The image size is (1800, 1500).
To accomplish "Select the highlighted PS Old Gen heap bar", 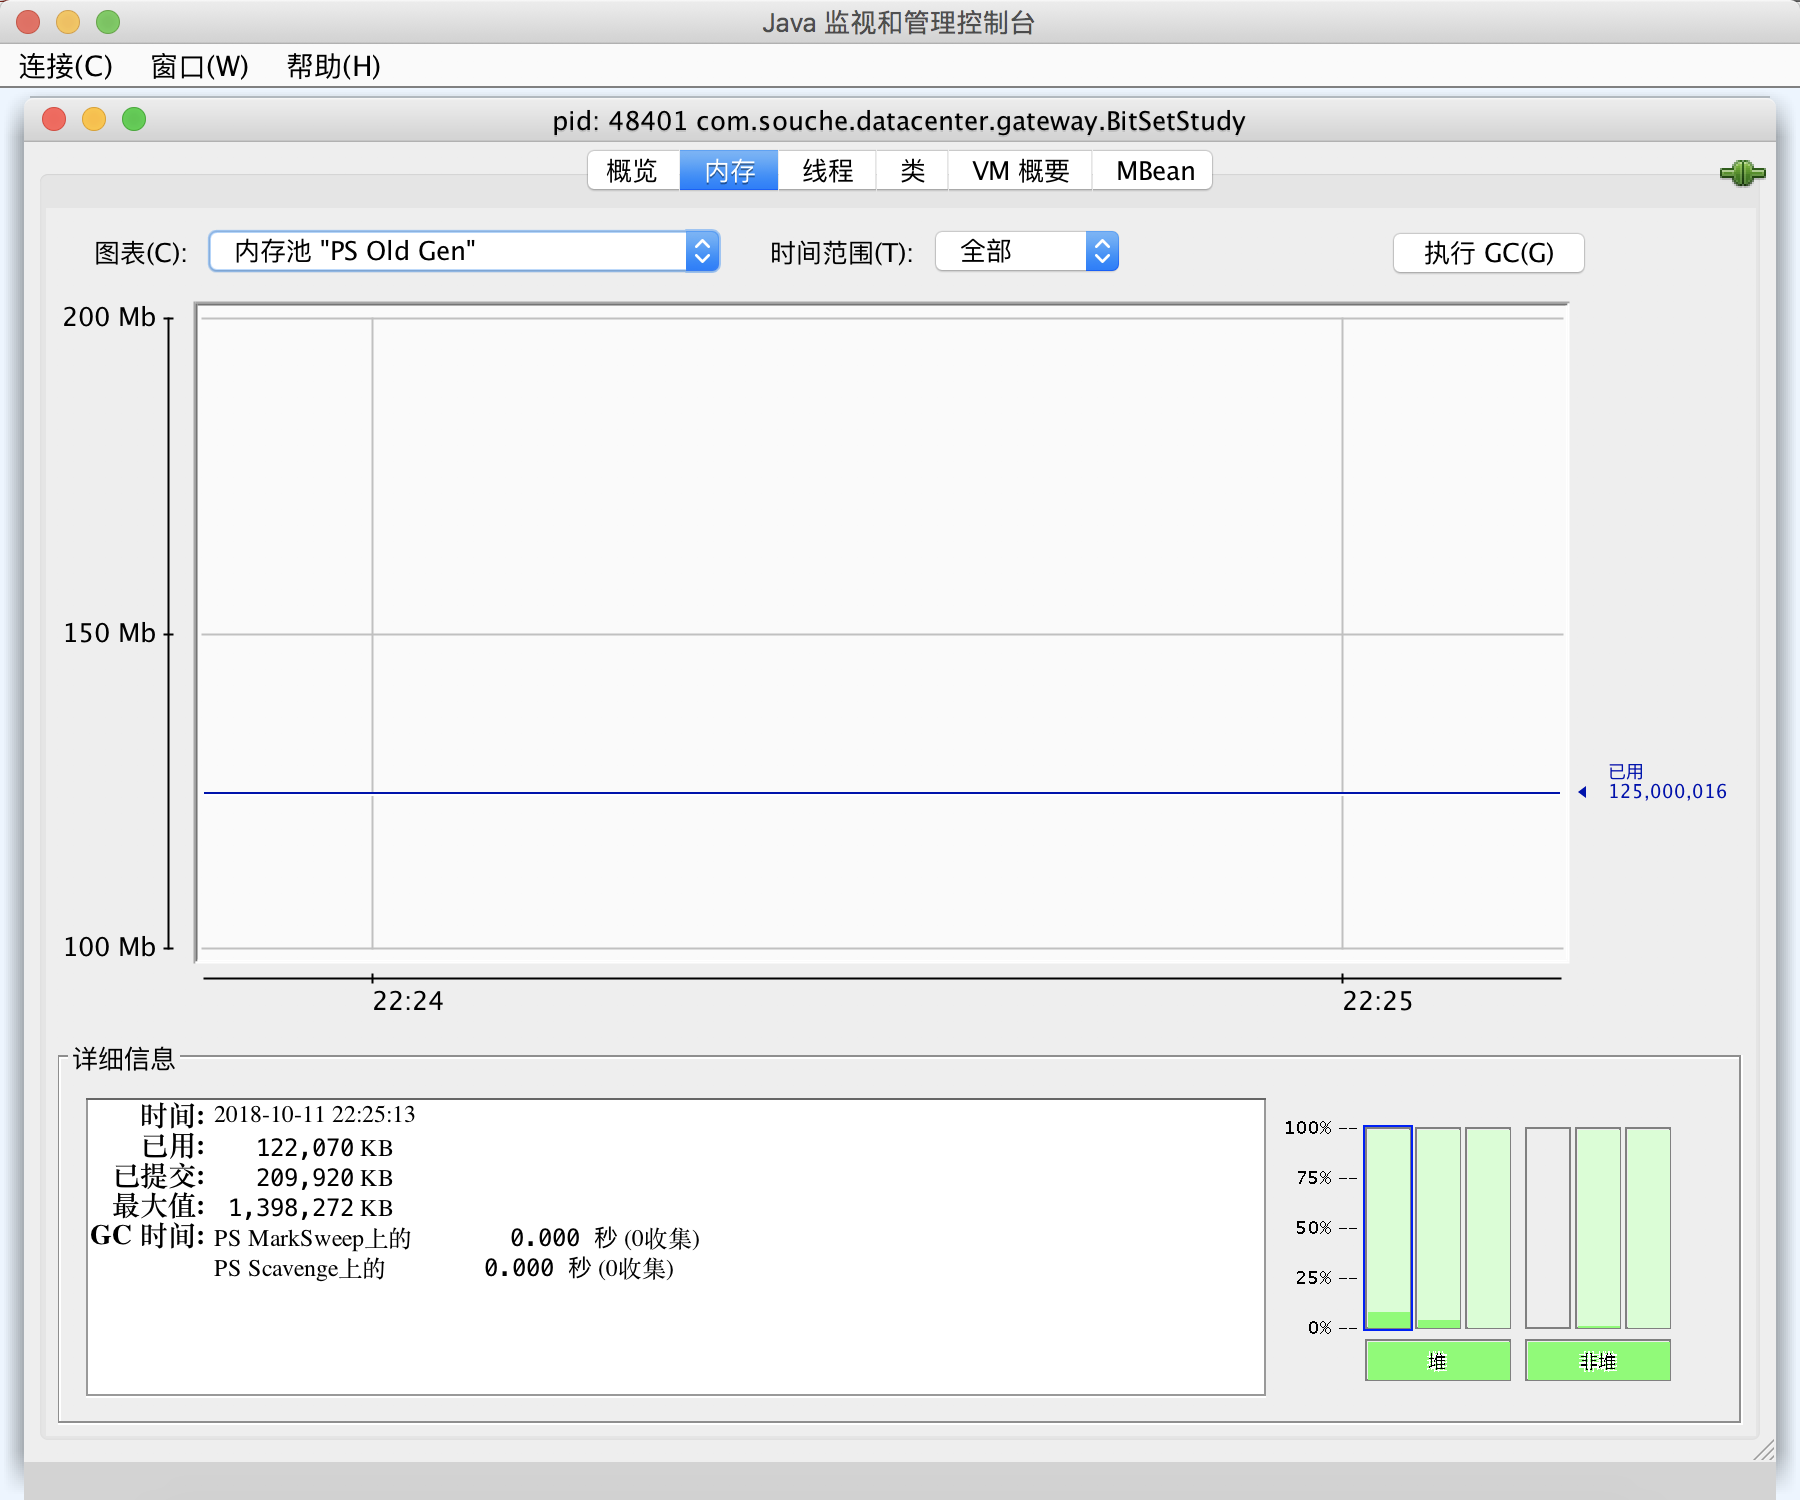I will tap(1386, 1228).
